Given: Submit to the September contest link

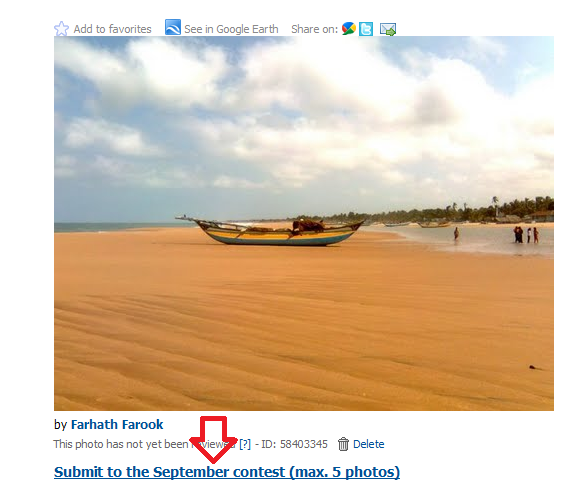Looking at the screenshot, I should [227, 472].
